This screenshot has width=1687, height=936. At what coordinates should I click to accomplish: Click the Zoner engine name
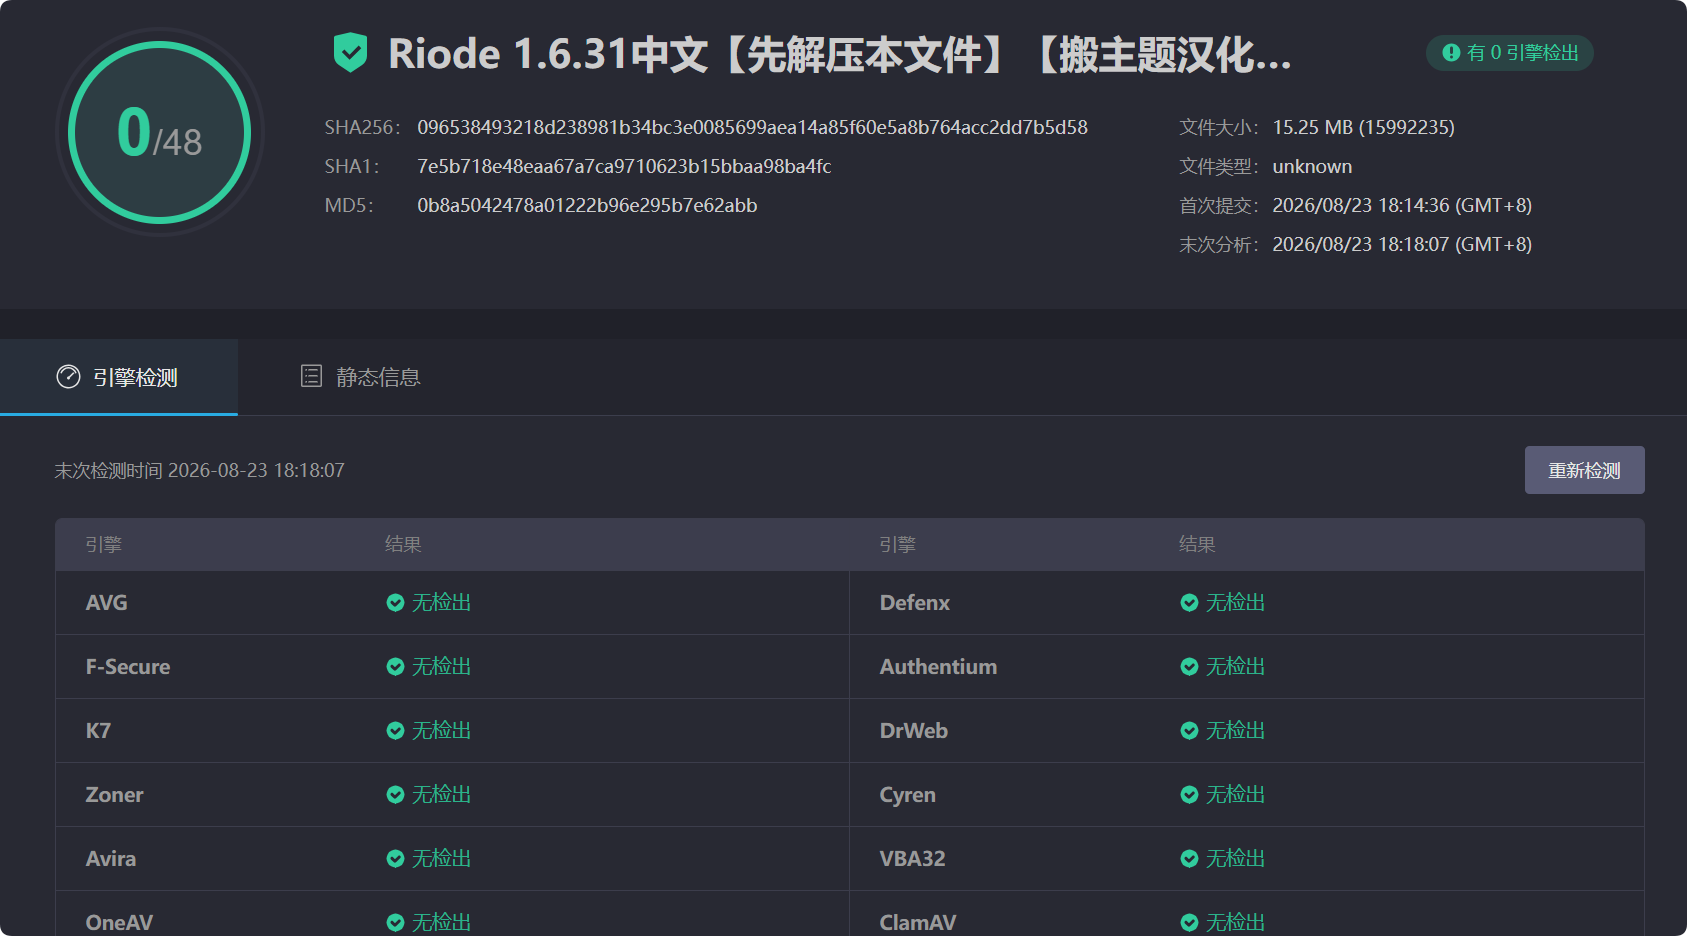(114, 794)
